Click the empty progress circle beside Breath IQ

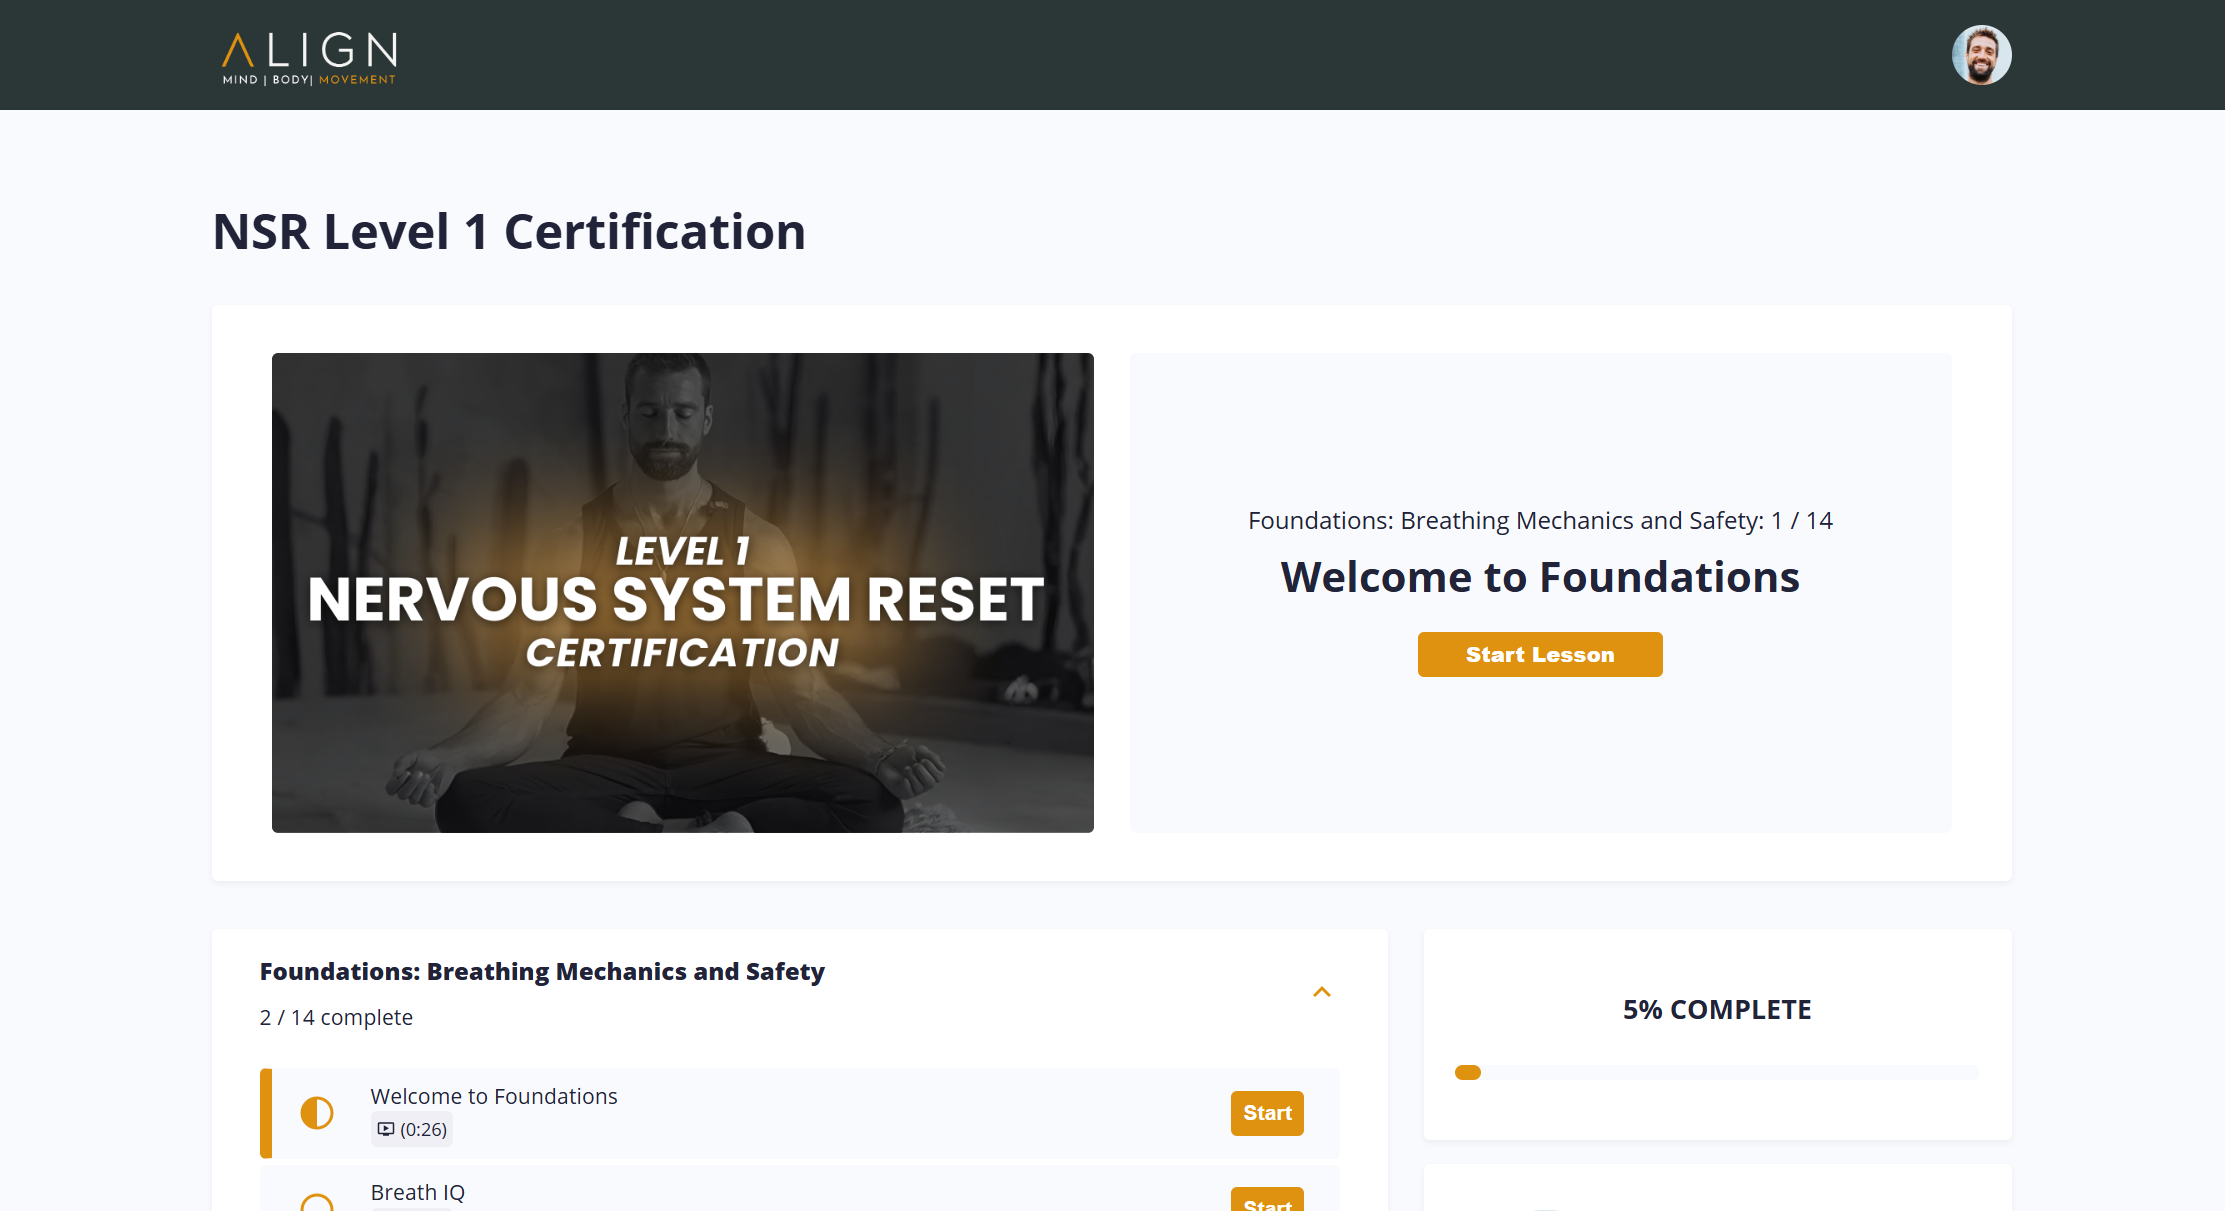tap(317, 1203)
